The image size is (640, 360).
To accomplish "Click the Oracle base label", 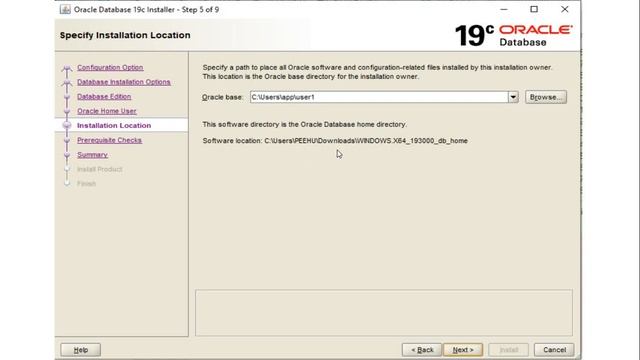I will pyautogui.click(x=222, y=97).
